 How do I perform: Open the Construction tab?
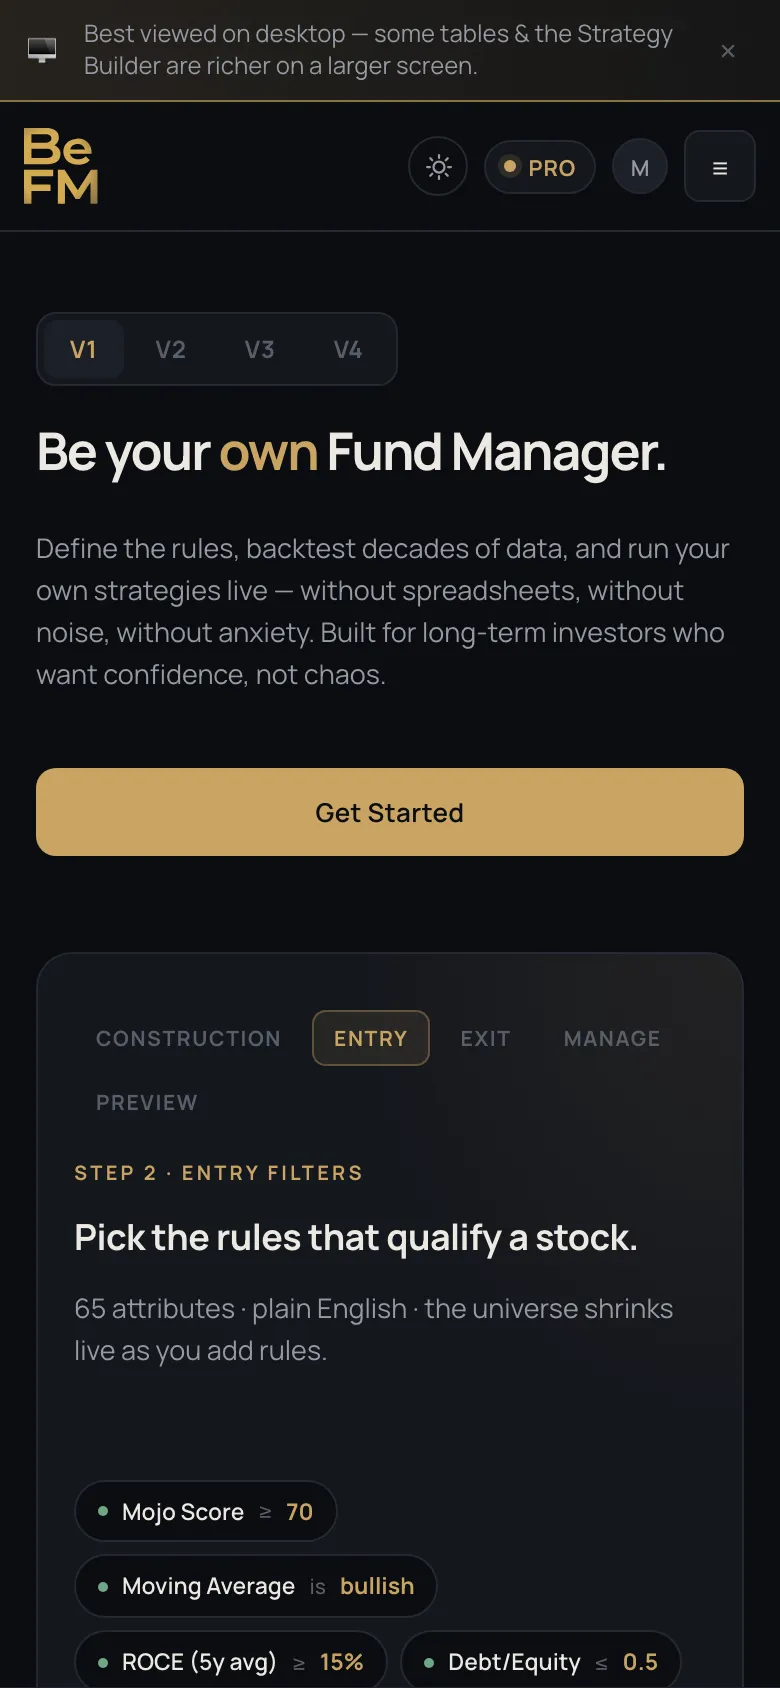coord(188,1038)
